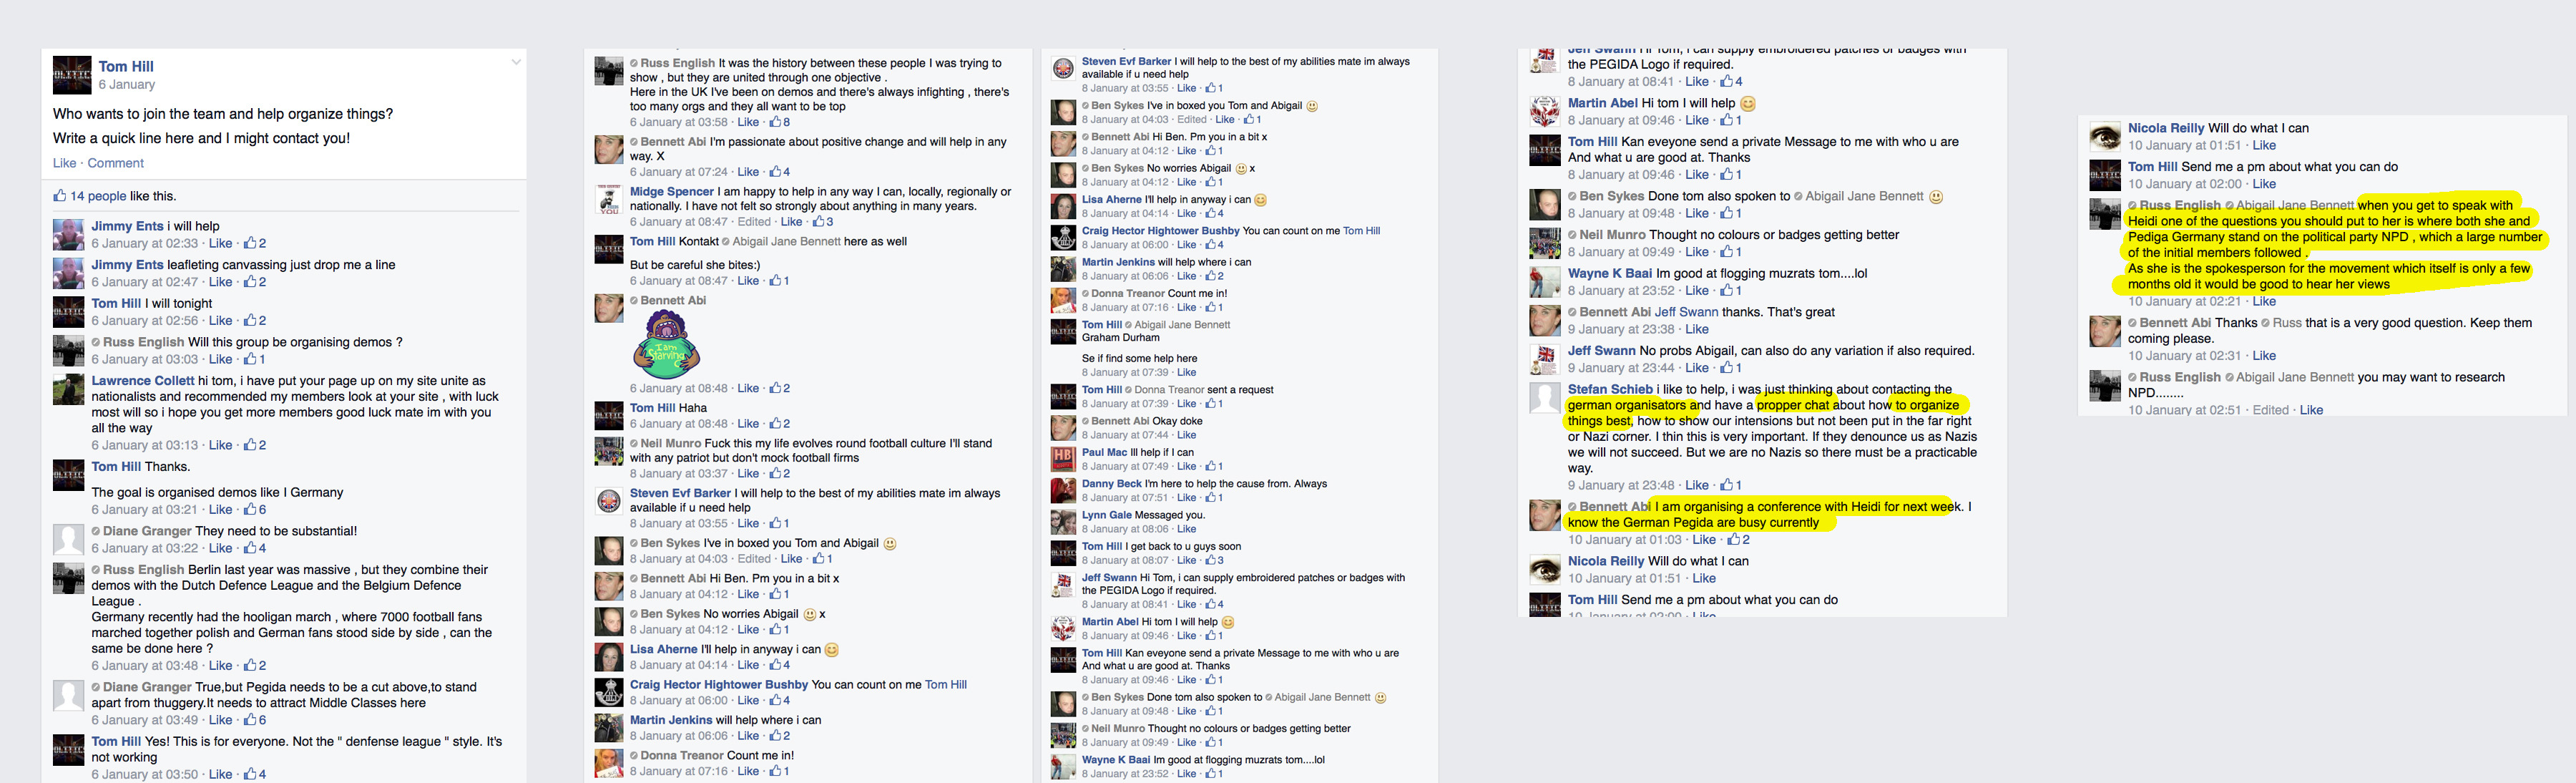Click the 'I am starving' sticker image
Screen dimensions: 2576x783
coord(666,344)
